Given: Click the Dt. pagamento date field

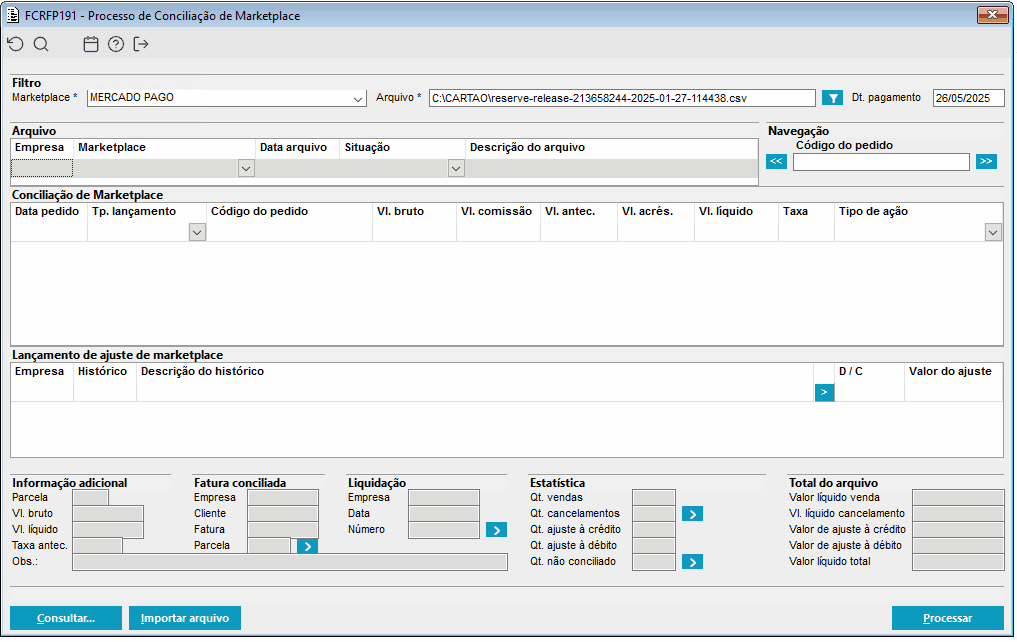Looking at the screenshot, I should coord(968,98).
